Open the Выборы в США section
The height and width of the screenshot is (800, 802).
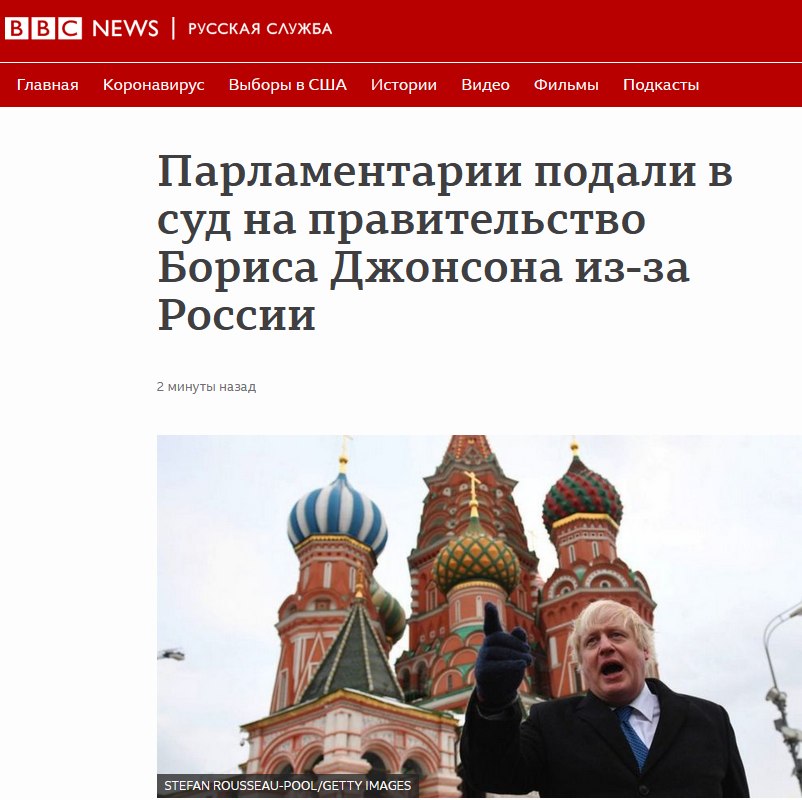287,84
